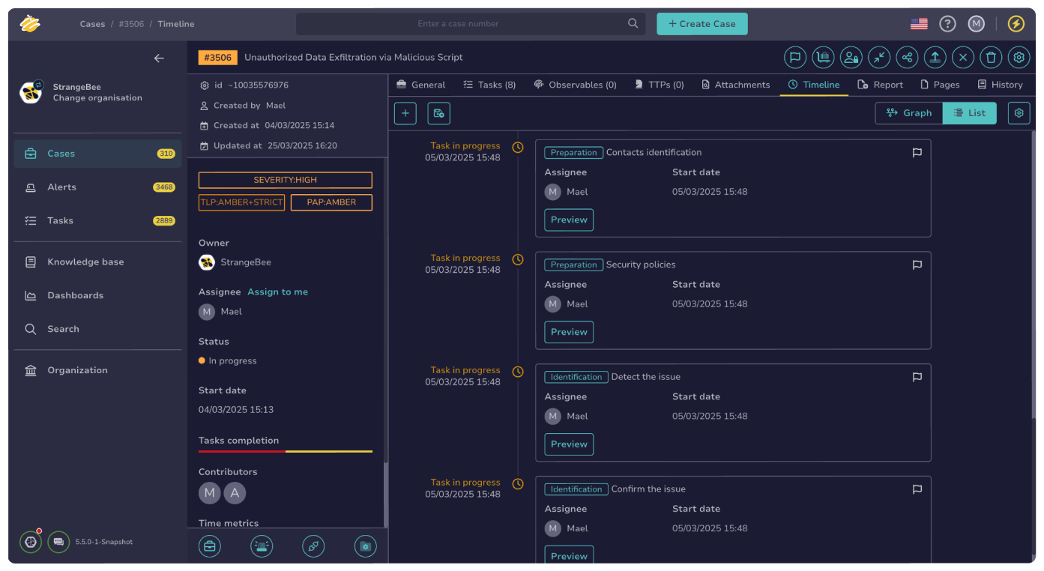This screenshot has height=571, width=1044.
Task: Open Dashboards in sidebar
Action: (x=98, y=295)
